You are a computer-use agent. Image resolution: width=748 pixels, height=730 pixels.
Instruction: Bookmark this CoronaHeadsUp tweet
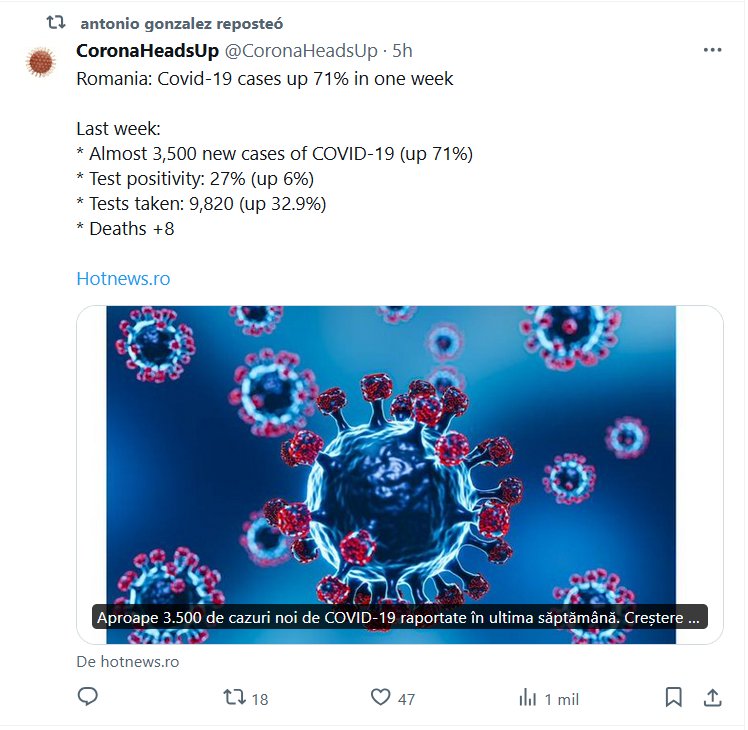click(x=674, y=697)
